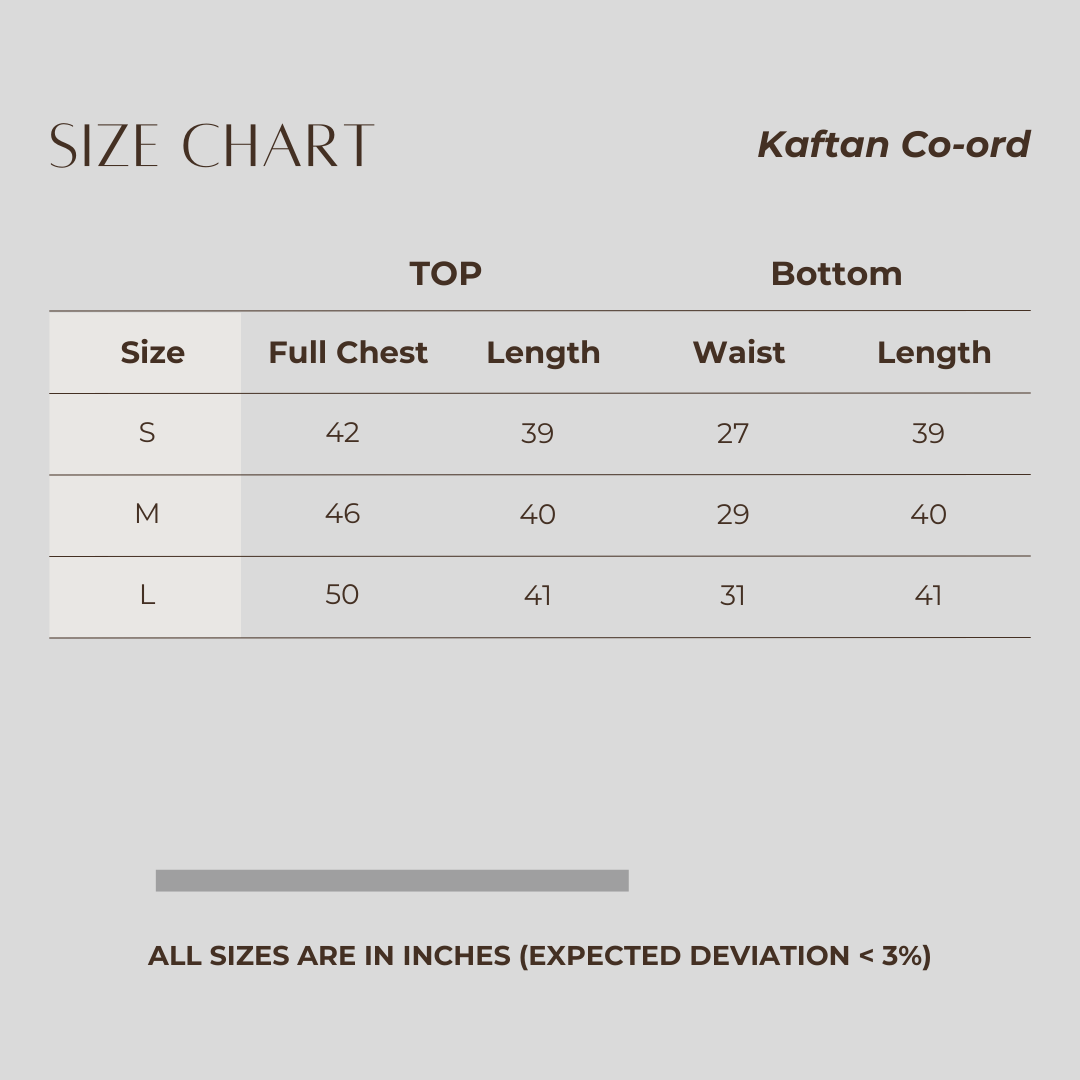Click the Length header under TOP

(543, 353)
